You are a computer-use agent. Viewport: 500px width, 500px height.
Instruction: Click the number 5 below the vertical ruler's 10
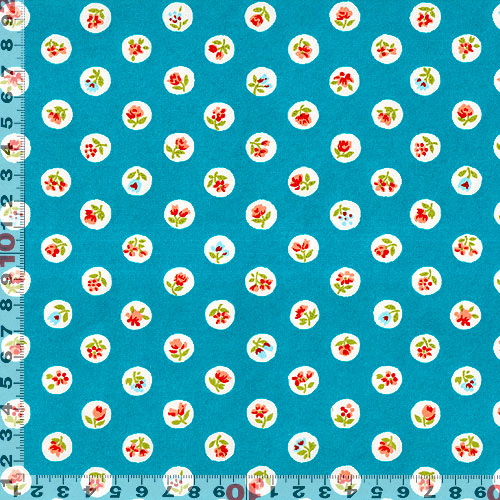coord(7,383)
